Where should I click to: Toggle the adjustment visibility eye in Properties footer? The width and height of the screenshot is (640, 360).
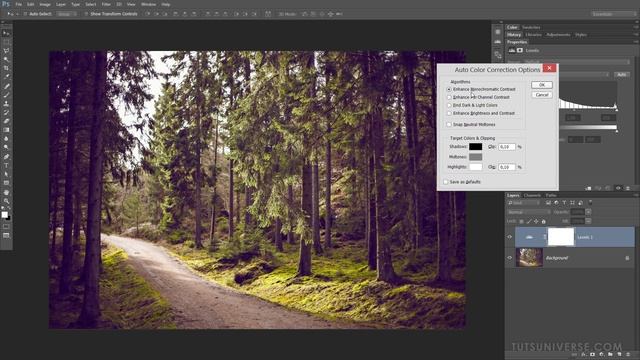point(618,188)
